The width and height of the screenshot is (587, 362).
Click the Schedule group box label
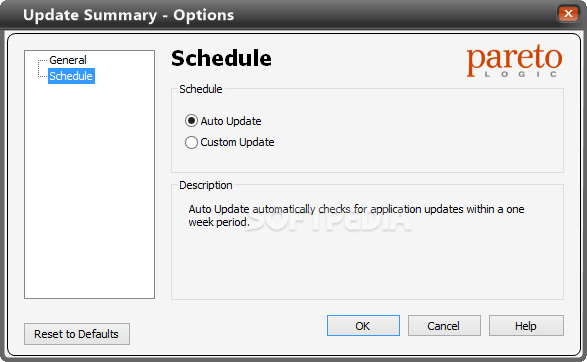coord(201,89)
